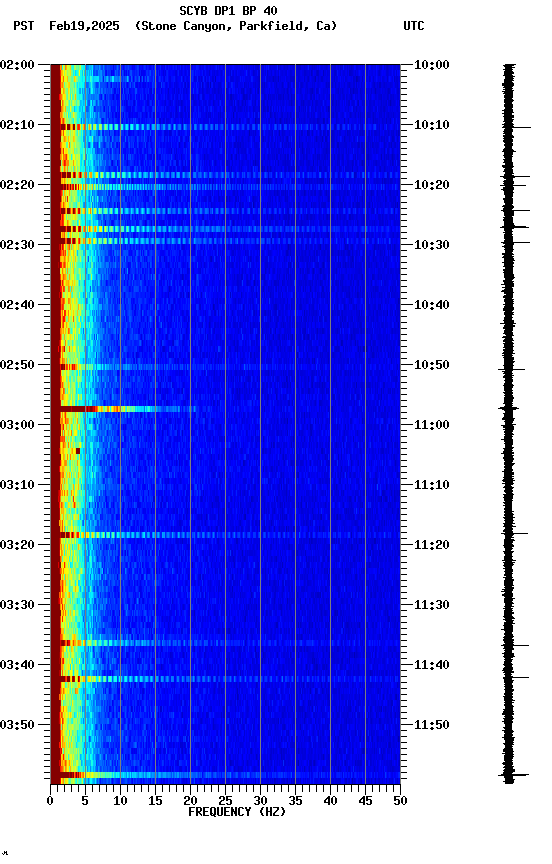
Task: Click the 25 Hz frequency tick label
Action: pos(225,801)
